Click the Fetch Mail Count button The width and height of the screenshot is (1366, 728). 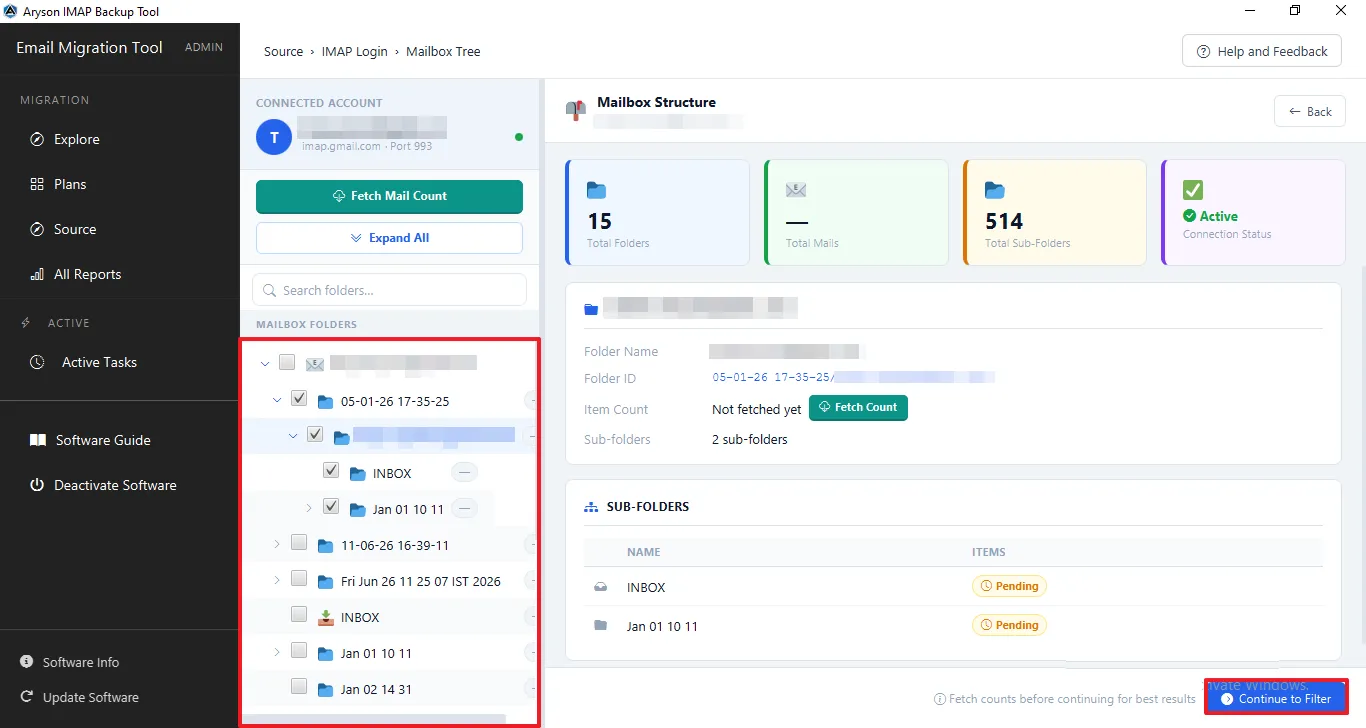click(389, 196)
